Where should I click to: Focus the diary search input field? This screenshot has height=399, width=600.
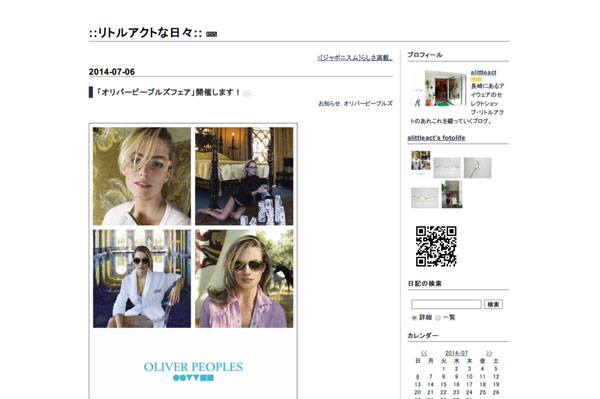point(446,304)
